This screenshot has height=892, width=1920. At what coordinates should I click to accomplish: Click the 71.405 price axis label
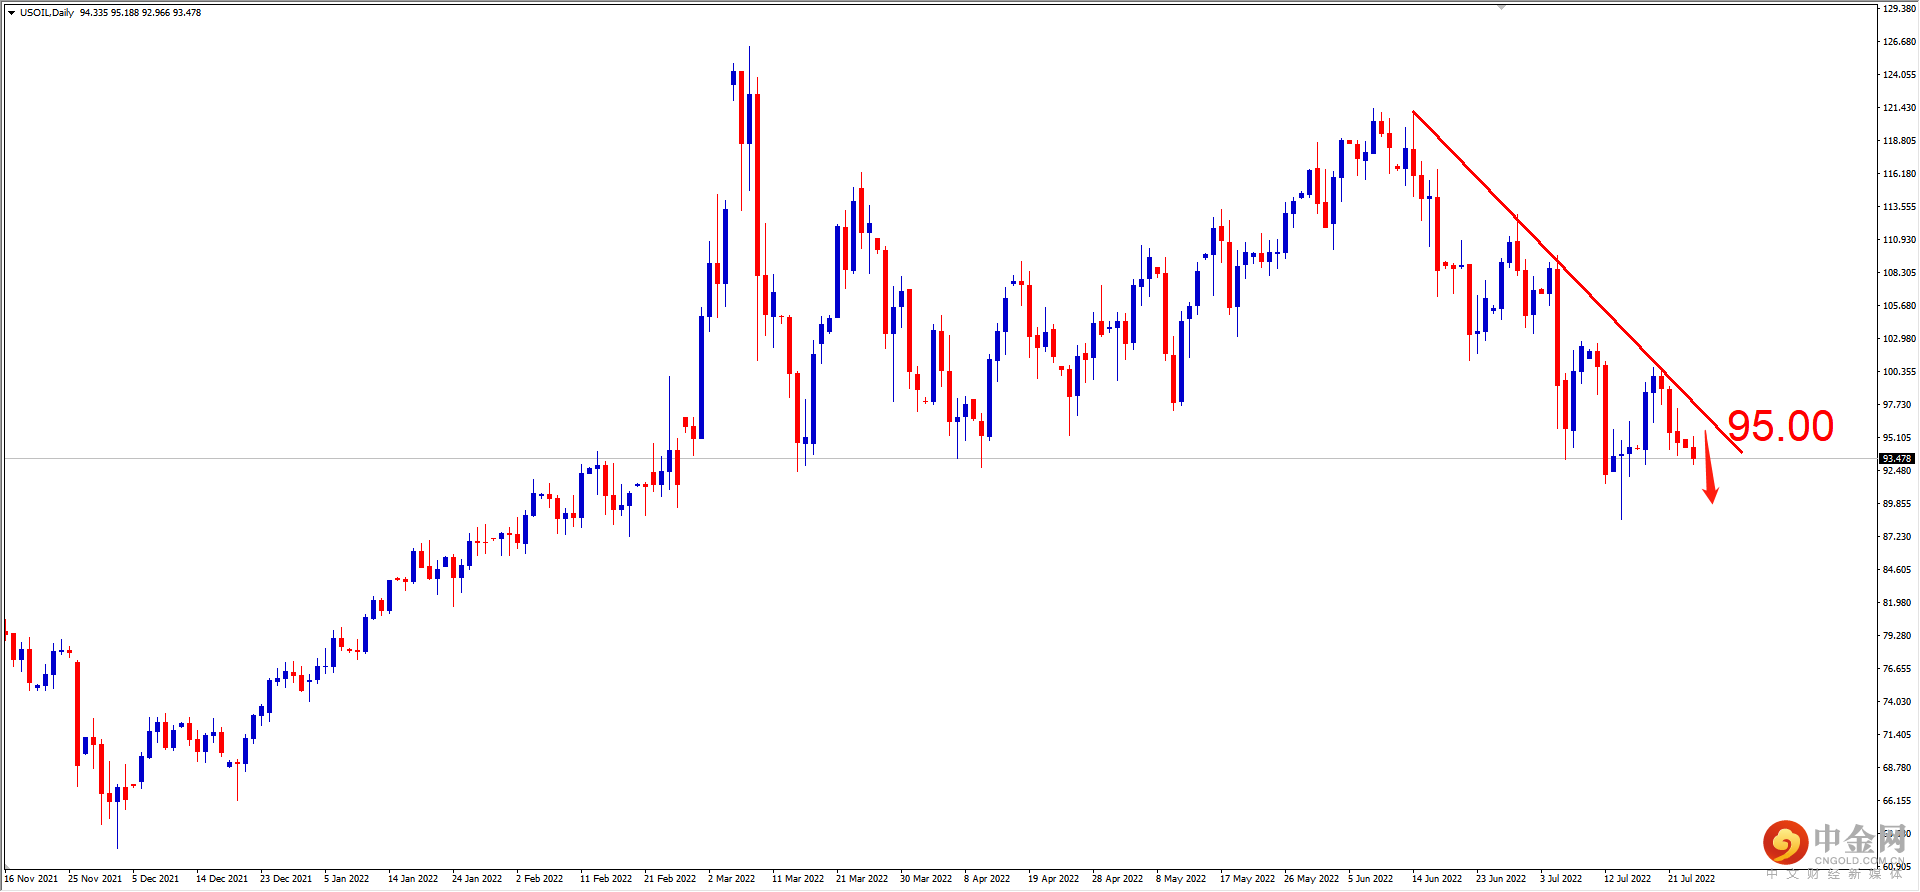pyautogui.click(x=1897, y=735)
